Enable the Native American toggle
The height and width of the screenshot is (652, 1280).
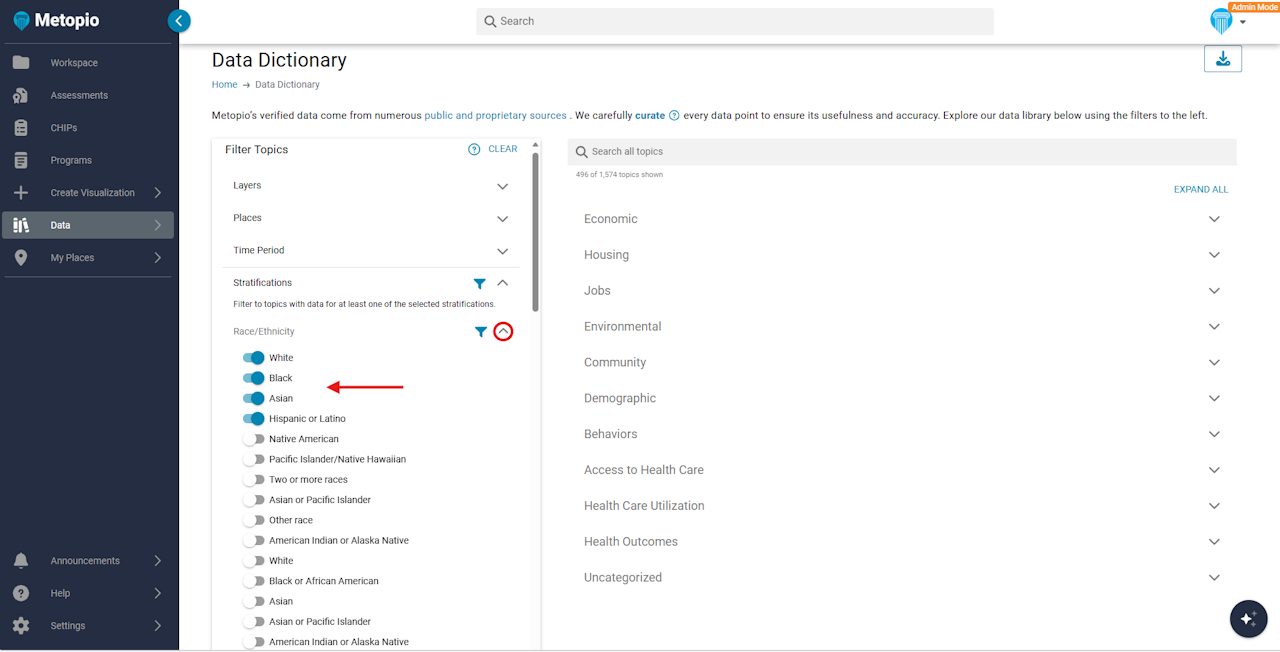point(254,439)
